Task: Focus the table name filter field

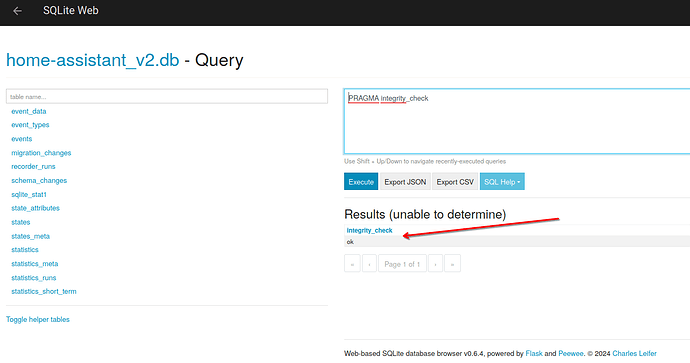Action: click(x=167, y=96)
